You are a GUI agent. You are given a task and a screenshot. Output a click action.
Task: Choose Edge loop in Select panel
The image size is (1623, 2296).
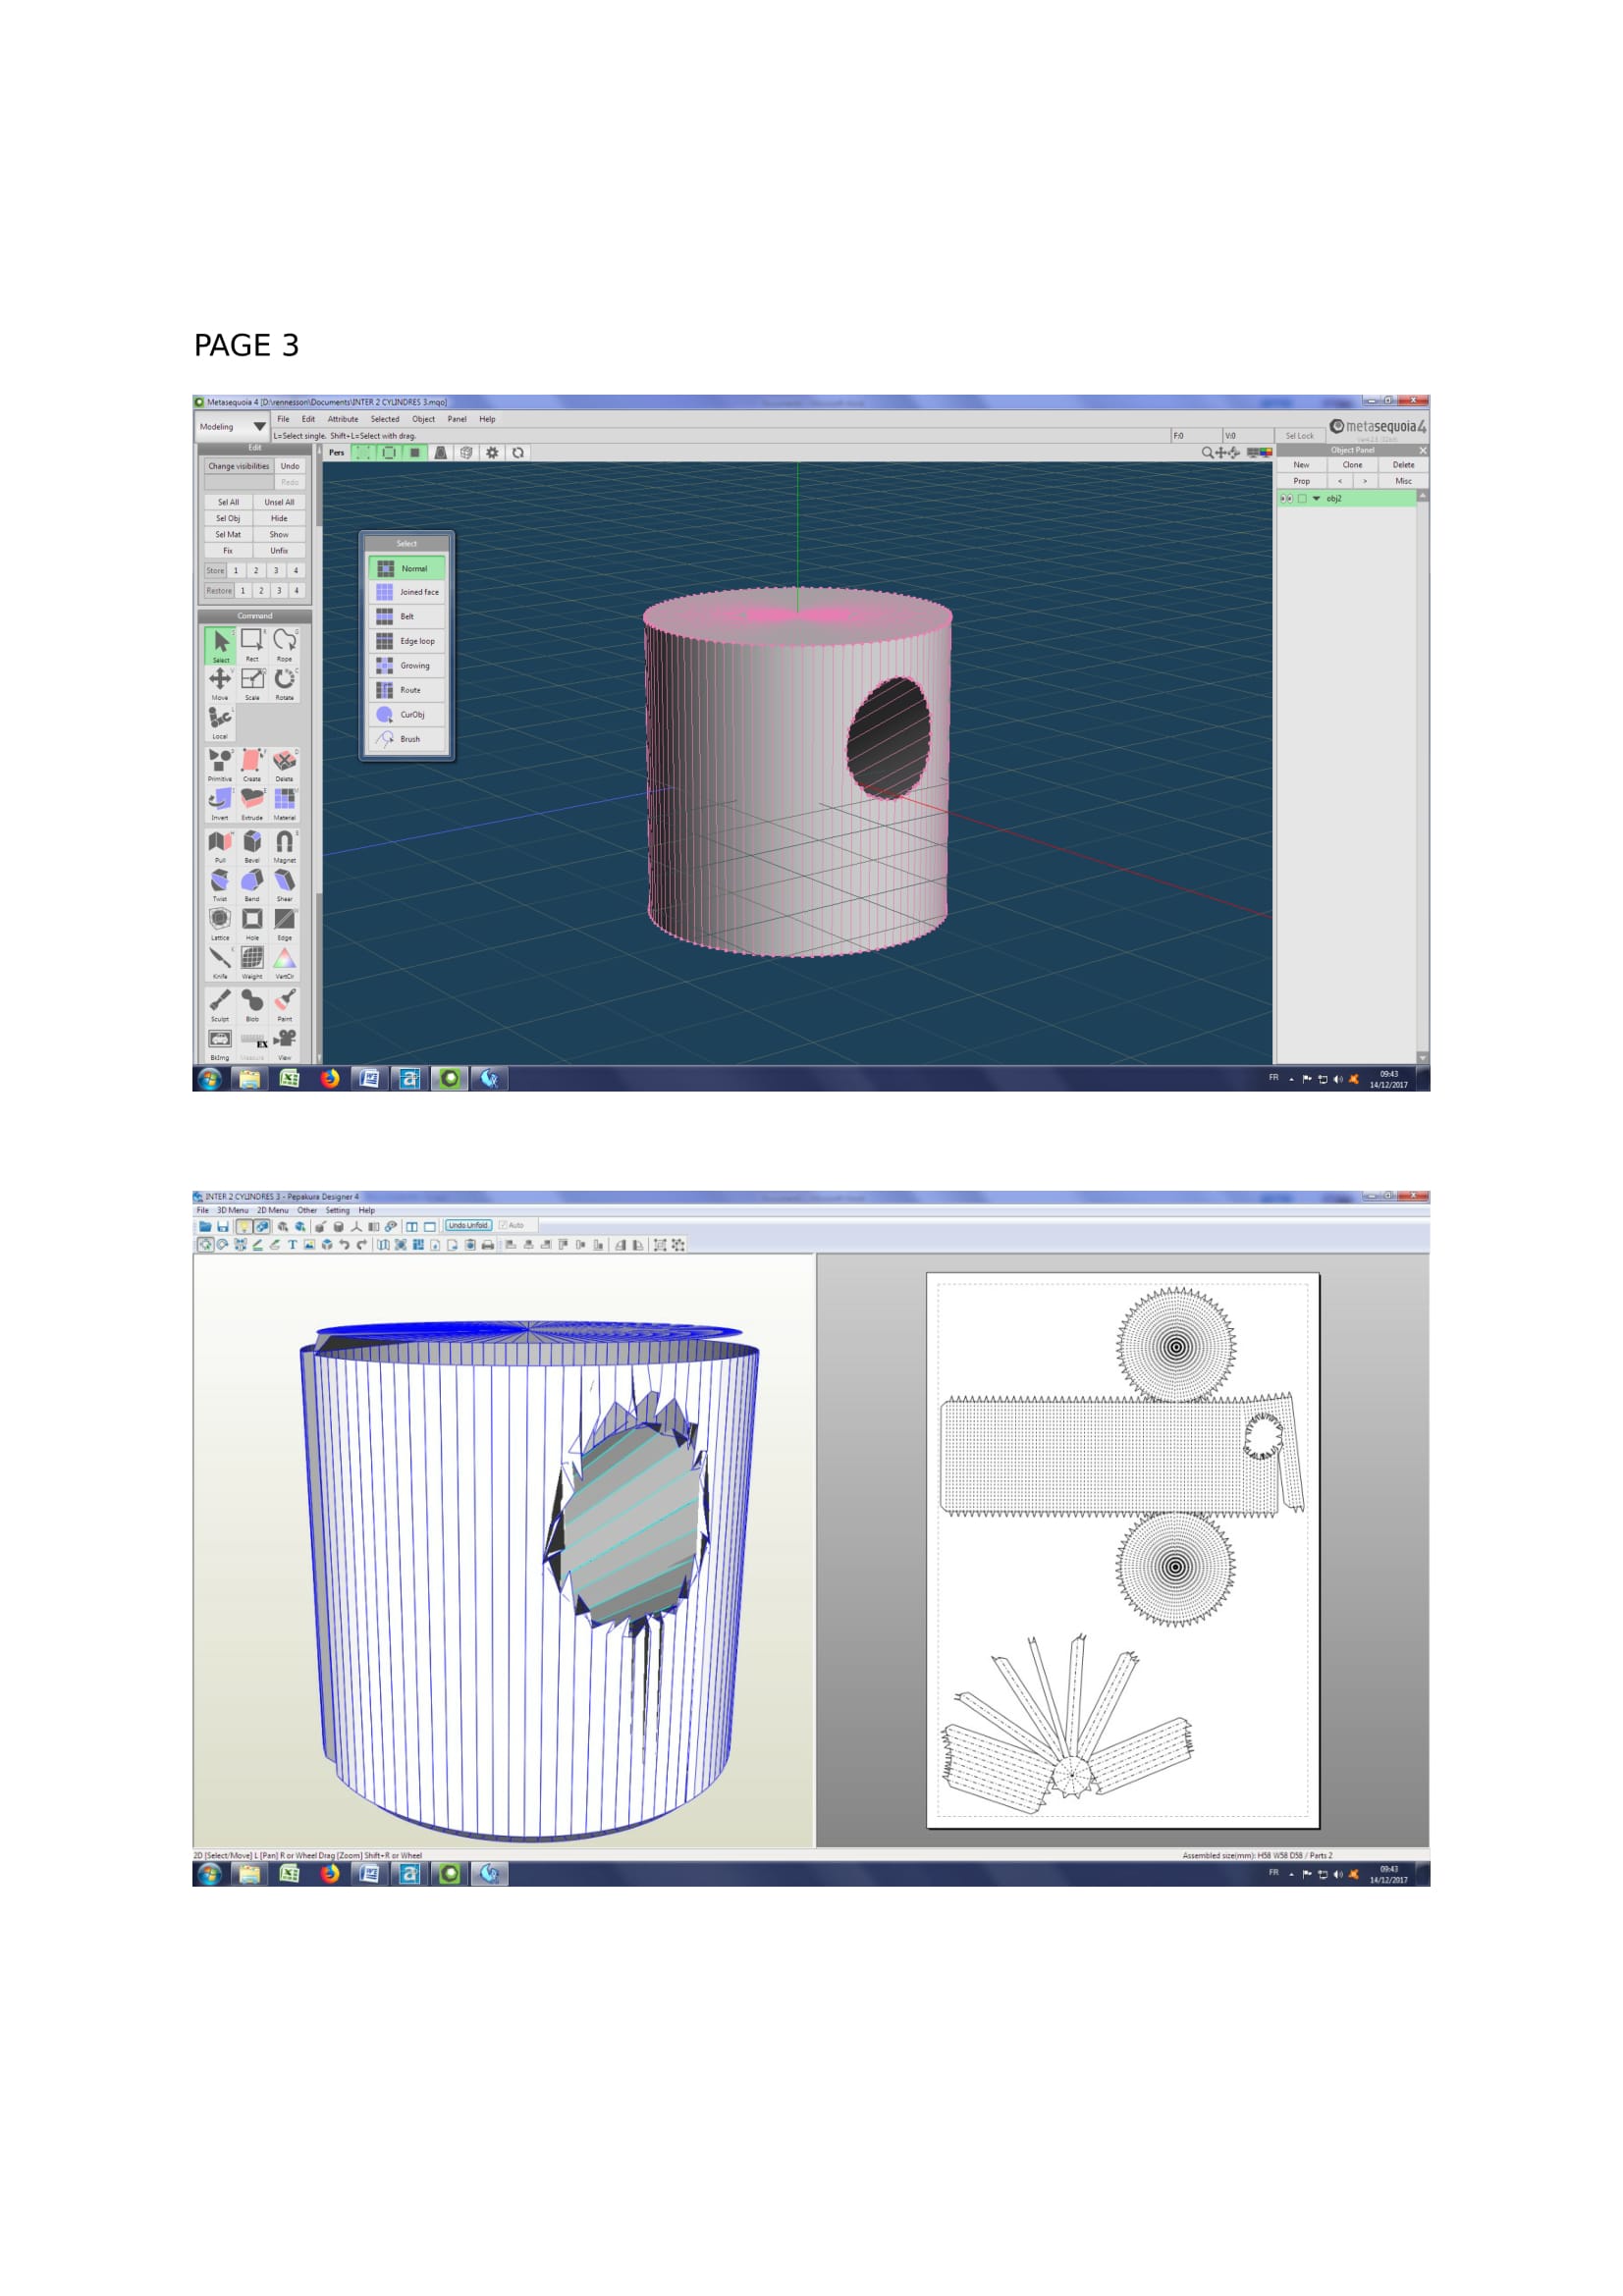click(x=407, y=641)
